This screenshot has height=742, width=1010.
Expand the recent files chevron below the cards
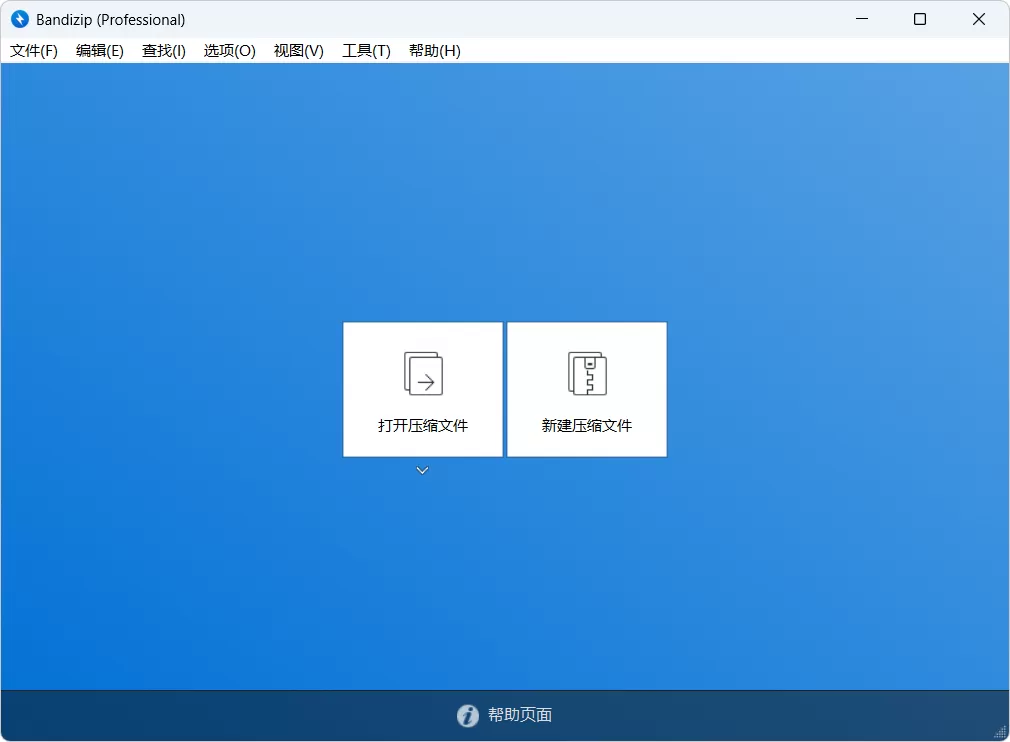point(422,469)
